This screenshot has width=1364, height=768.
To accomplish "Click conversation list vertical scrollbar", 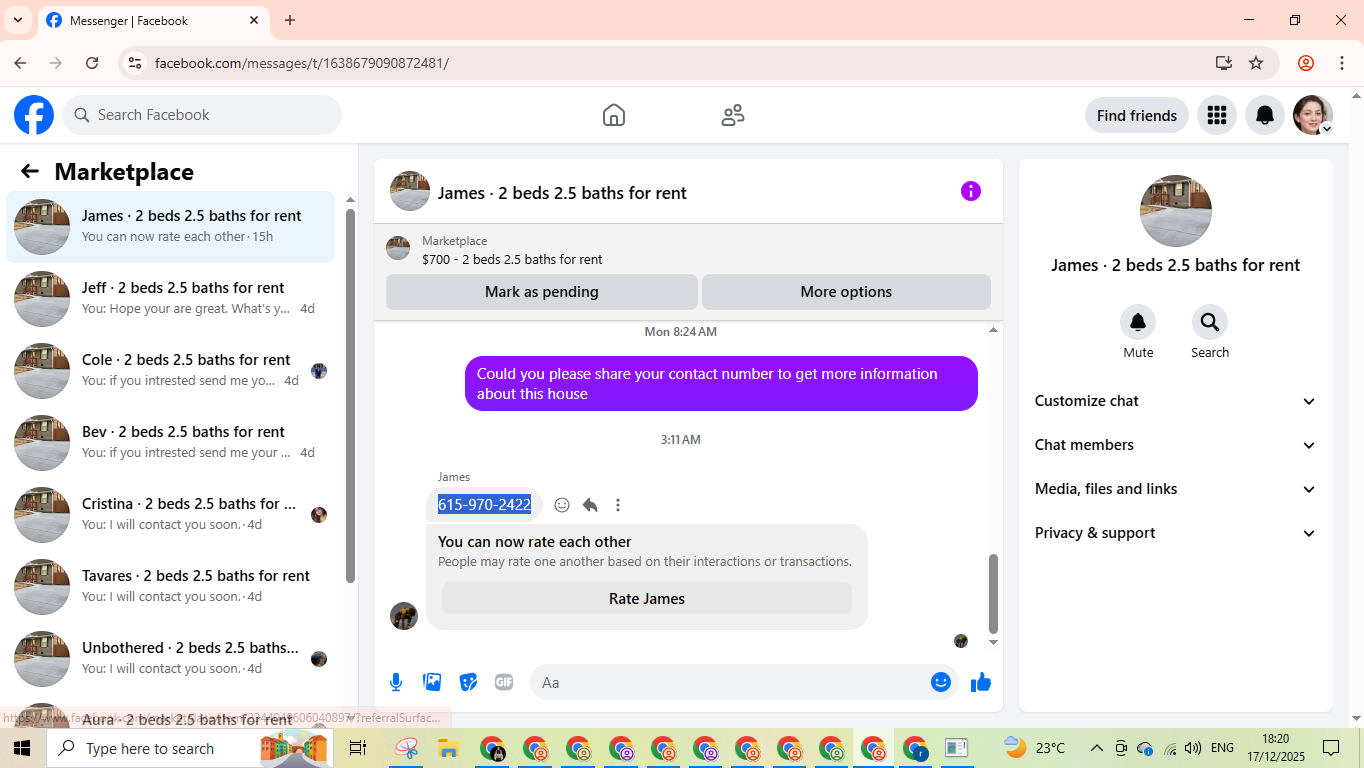I will (x=350, y=395).
